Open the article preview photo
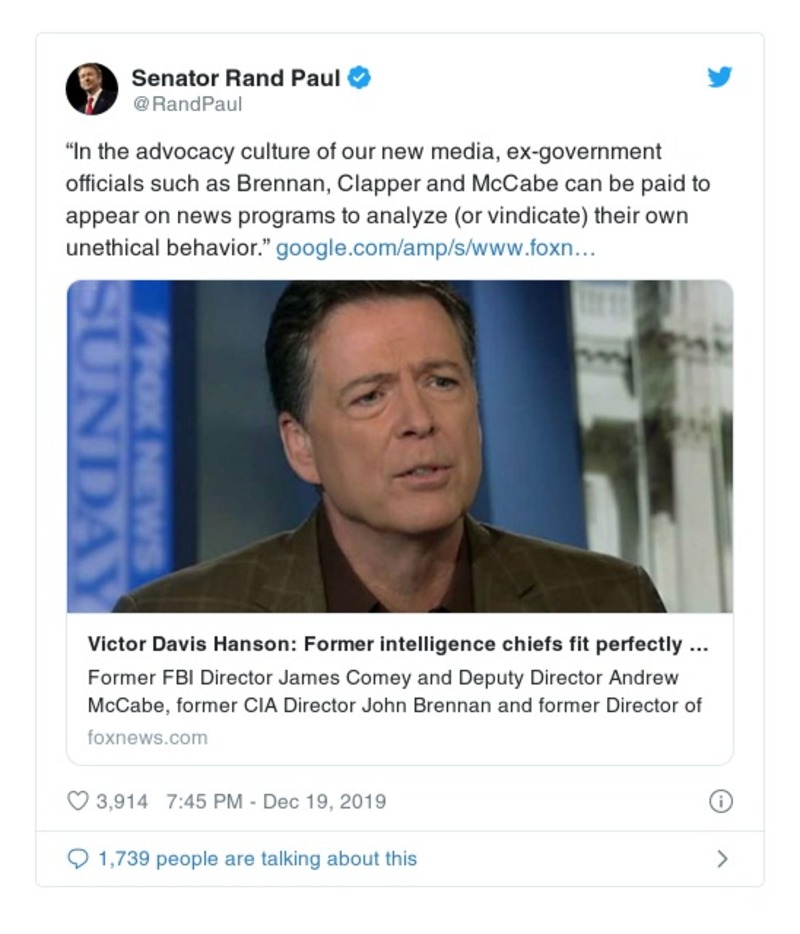 pos(400,445)
